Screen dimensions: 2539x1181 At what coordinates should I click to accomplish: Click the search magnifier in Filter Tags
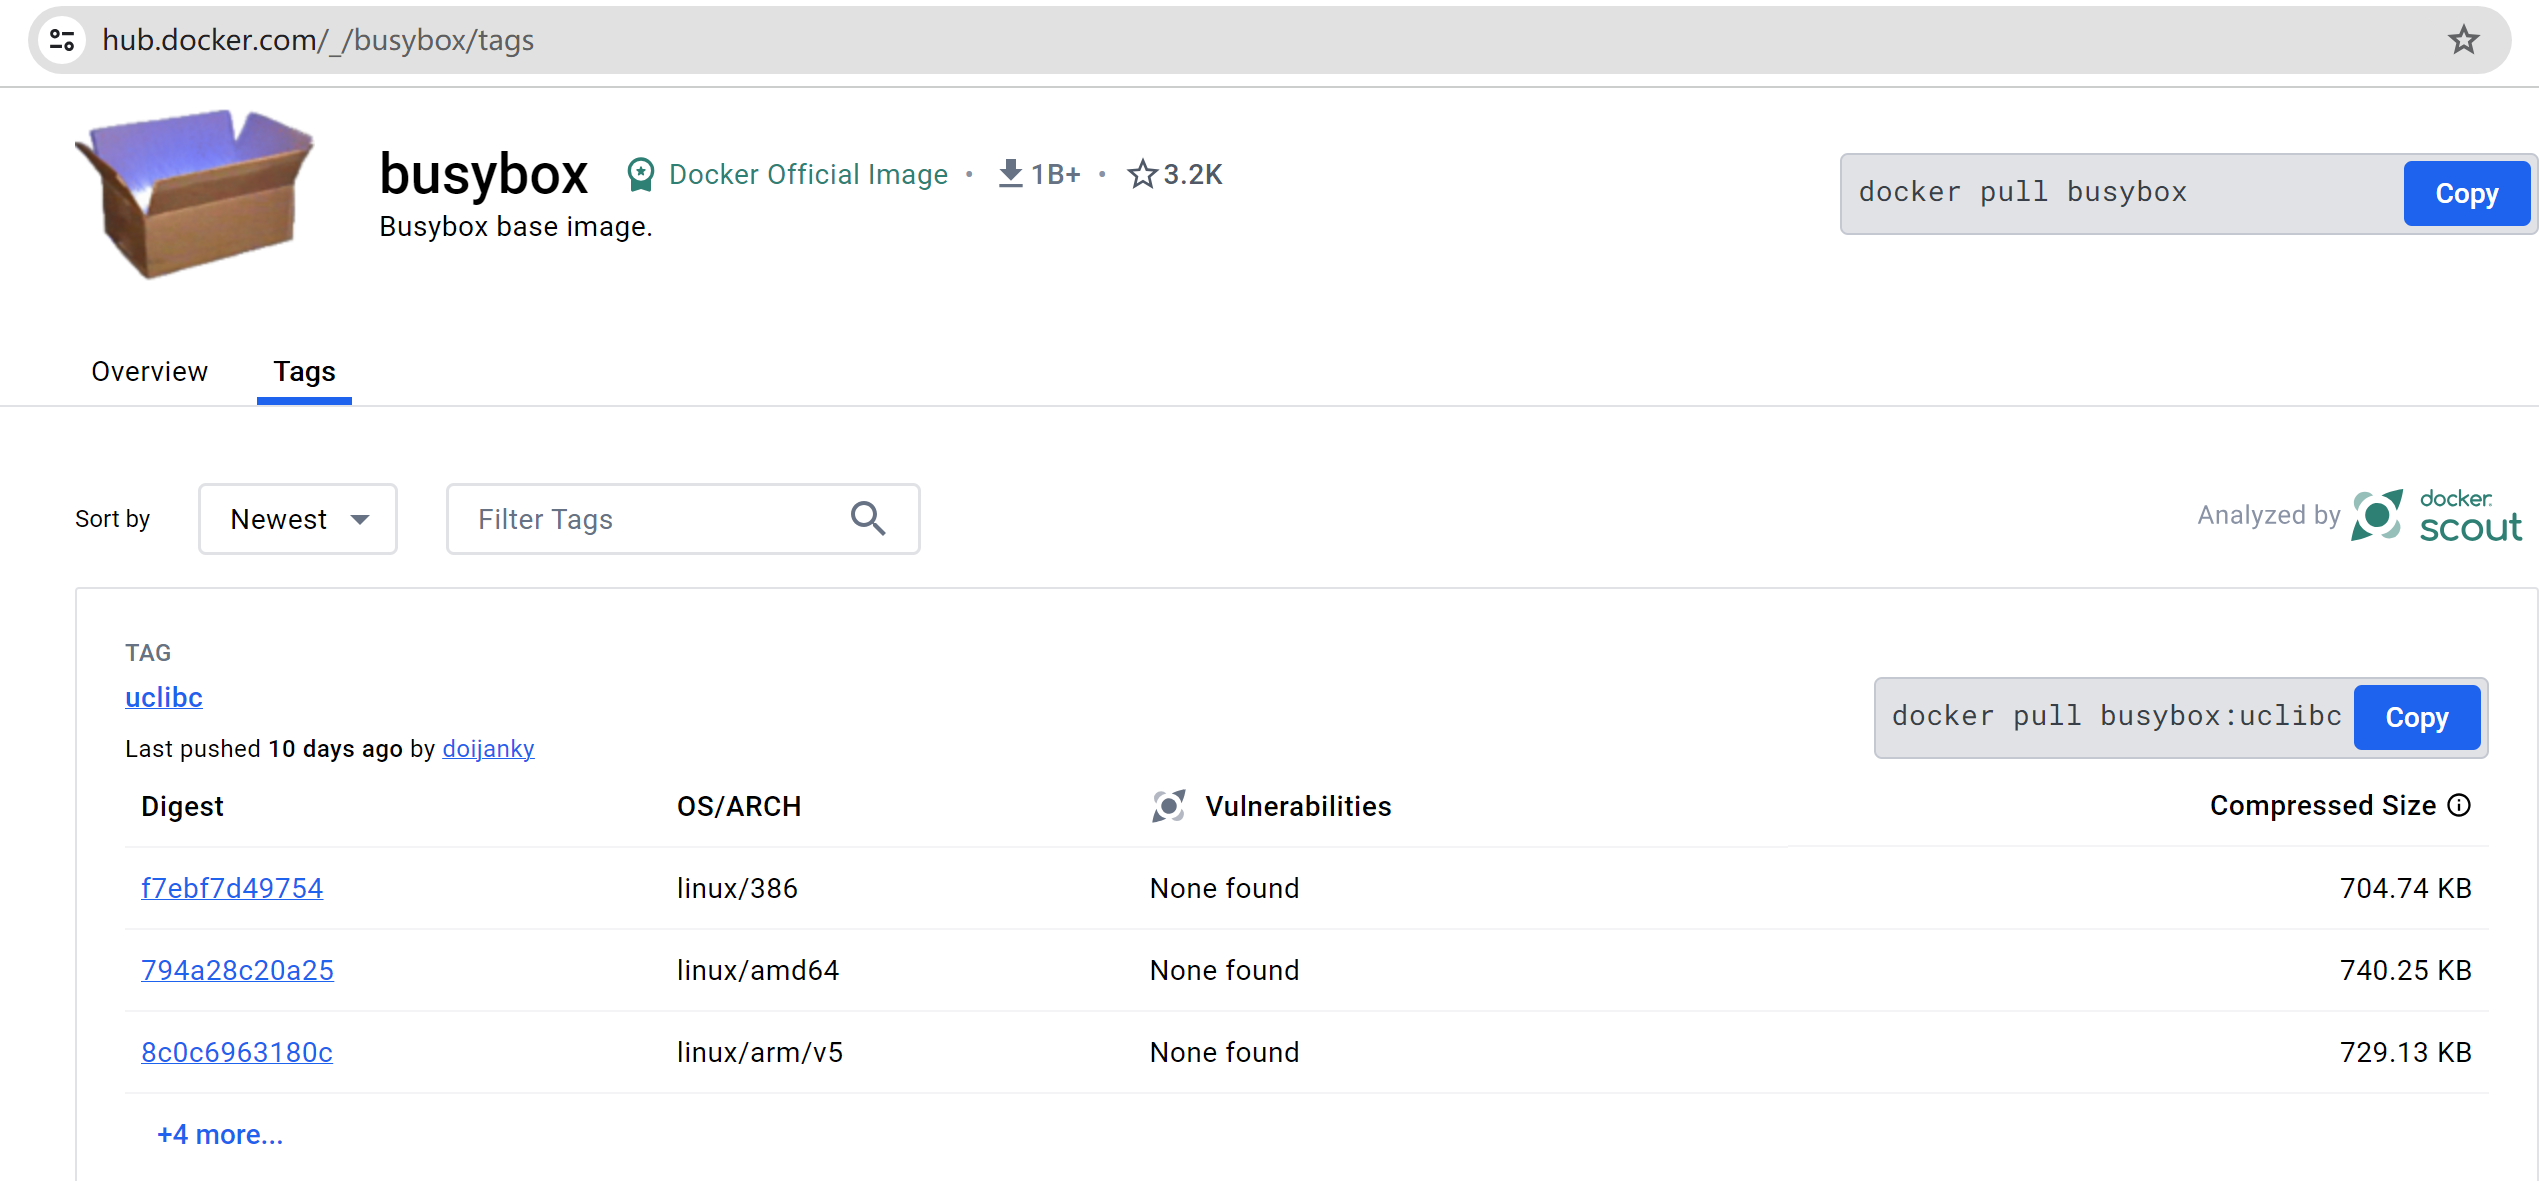click(x=867, y=519)
